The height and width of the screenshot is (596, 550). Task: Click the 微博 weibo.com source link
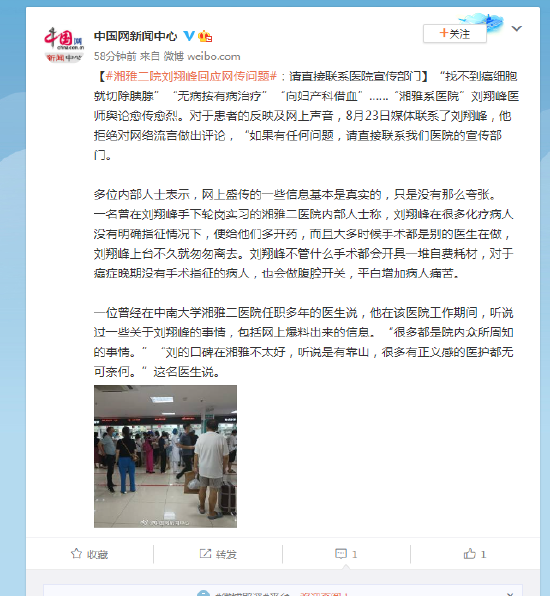(202, 56)
